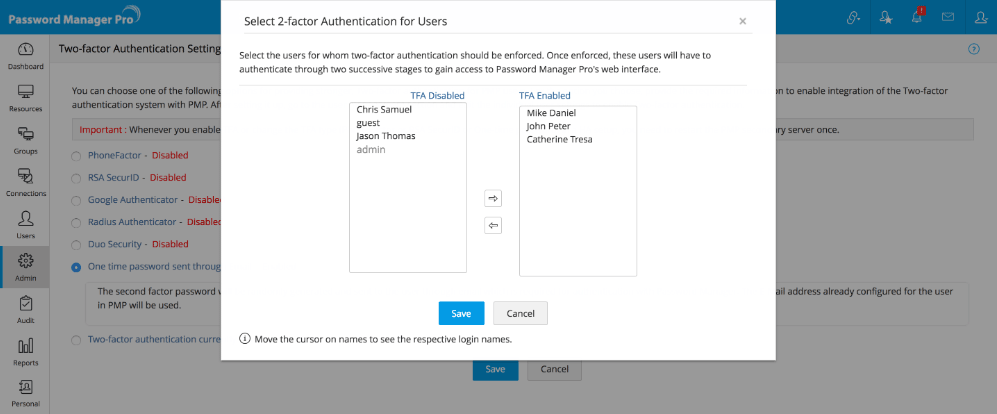Screen dimensions: 997x414
Task: Open the Groups section in sidebar
Action: [25, 140]
